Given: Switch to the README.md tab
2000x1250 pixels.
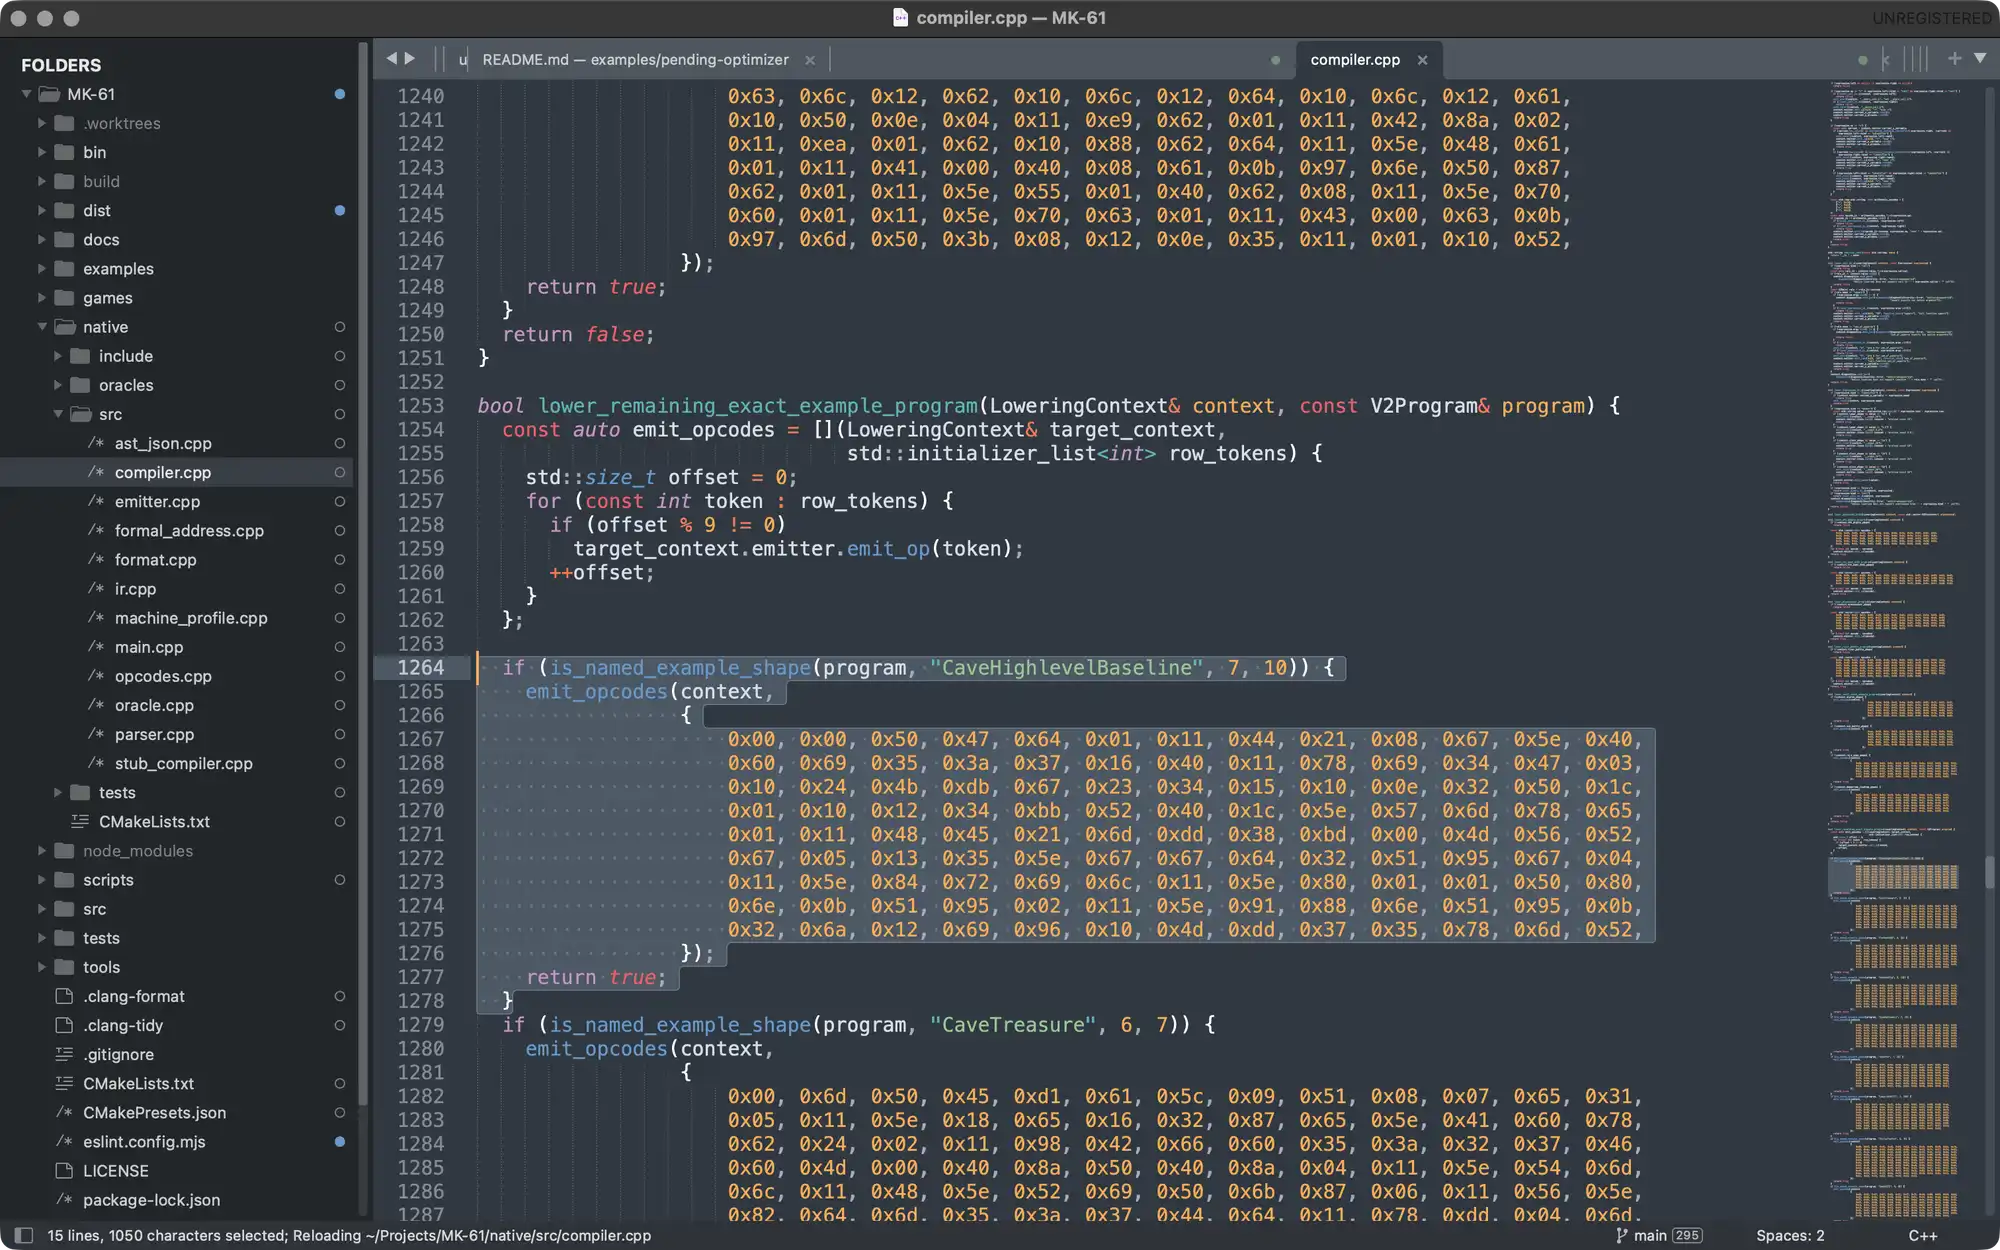Looking at the screenshot, I should pos(635,60).
